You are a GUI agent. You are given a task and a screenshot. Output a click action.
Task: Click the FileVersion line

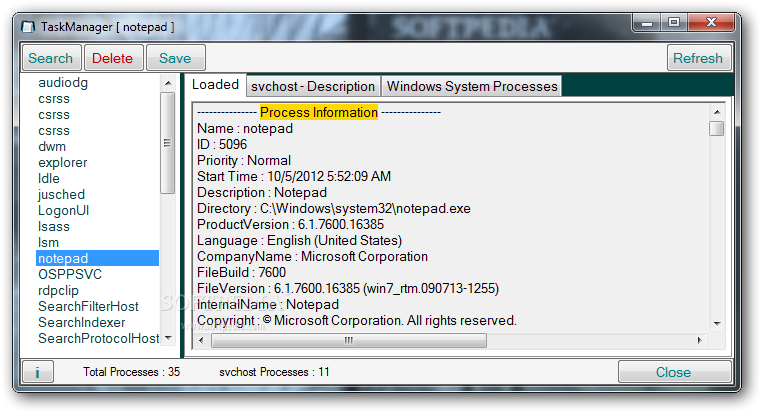tap(348, 289)
